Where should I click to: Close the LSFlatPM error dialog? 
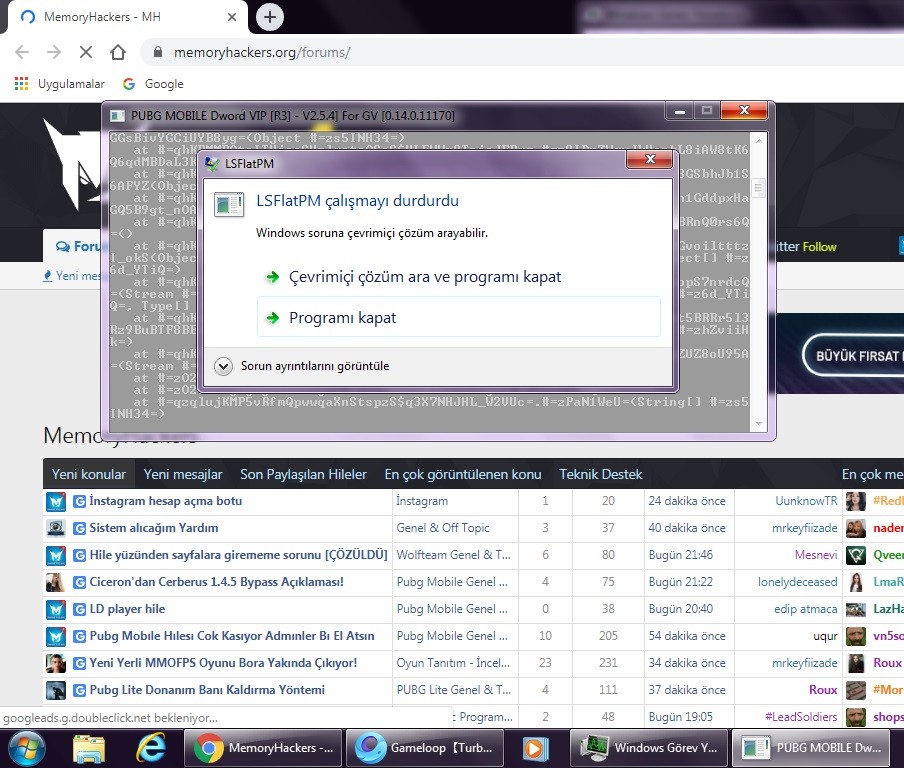coord(650,160)
